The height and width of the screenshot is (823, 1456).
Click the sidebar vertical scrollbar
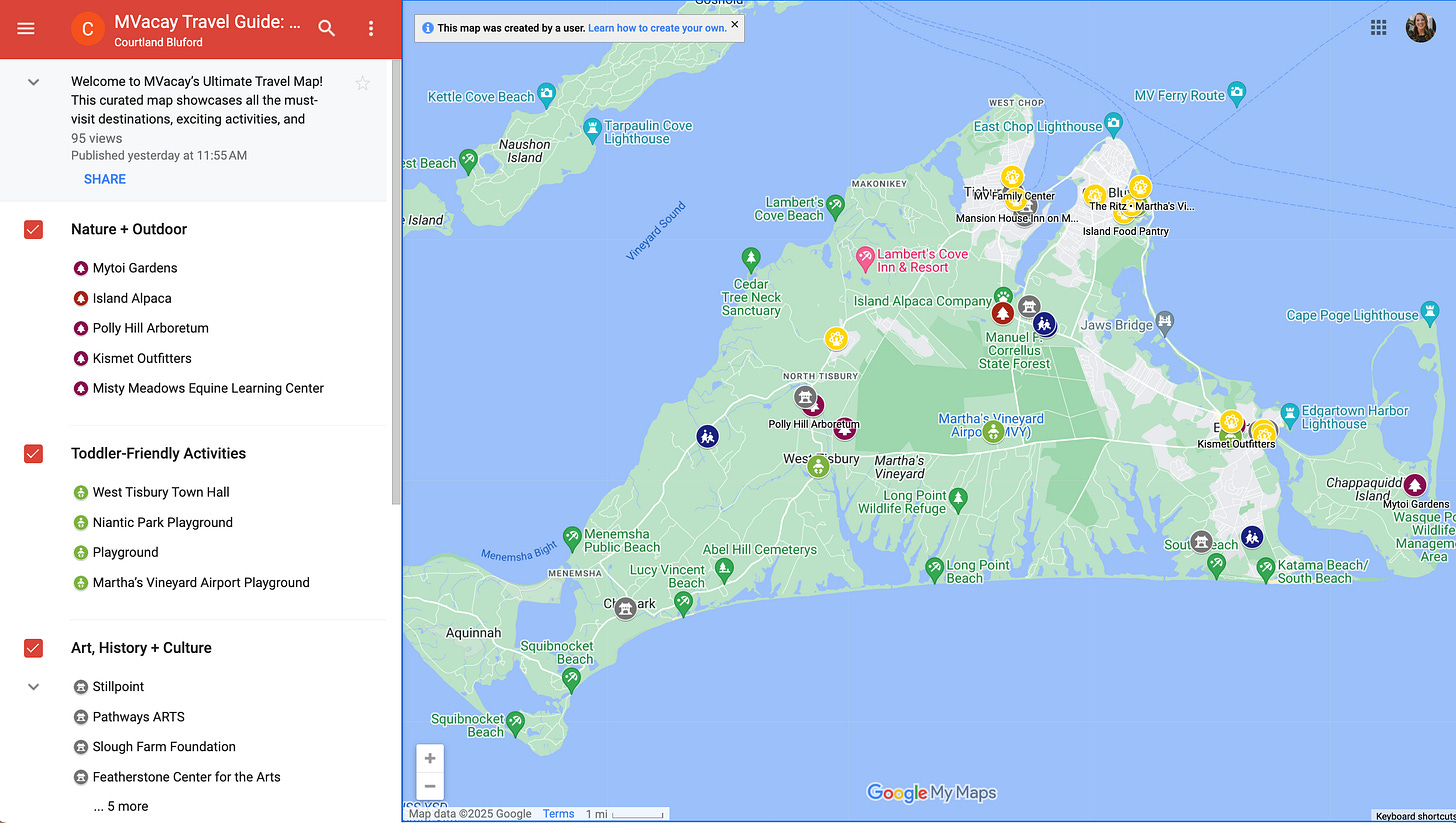pos(396,280)
